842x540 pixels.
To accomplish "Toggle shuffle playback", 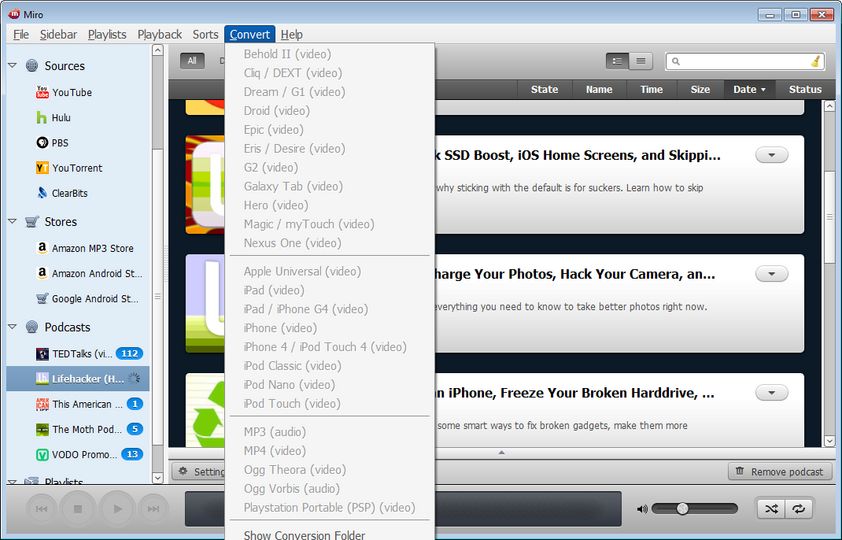I will pos(771,509).
